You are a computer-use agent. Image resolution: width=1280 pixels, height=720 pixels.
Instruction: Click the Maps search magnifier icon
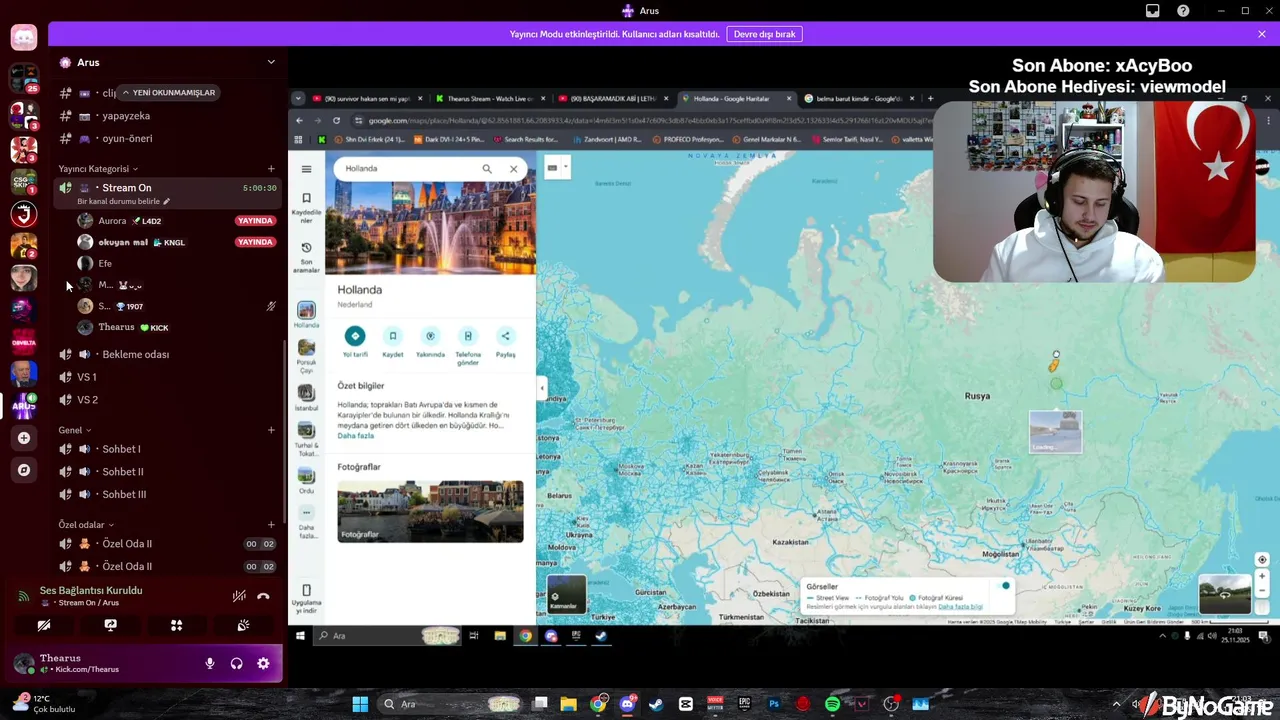point(487,169)
